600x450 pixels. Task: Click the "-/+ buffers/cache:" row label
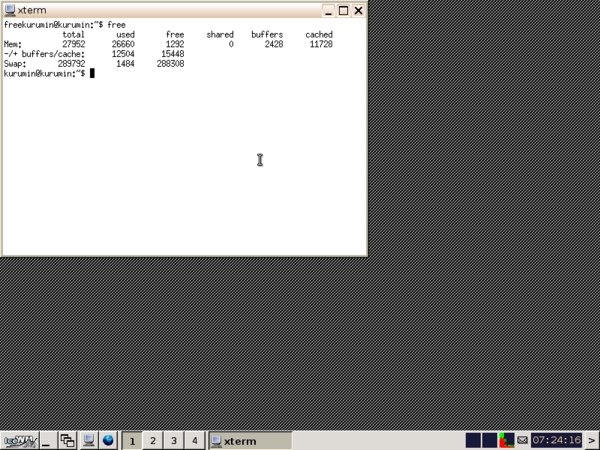tap(44, 54)
